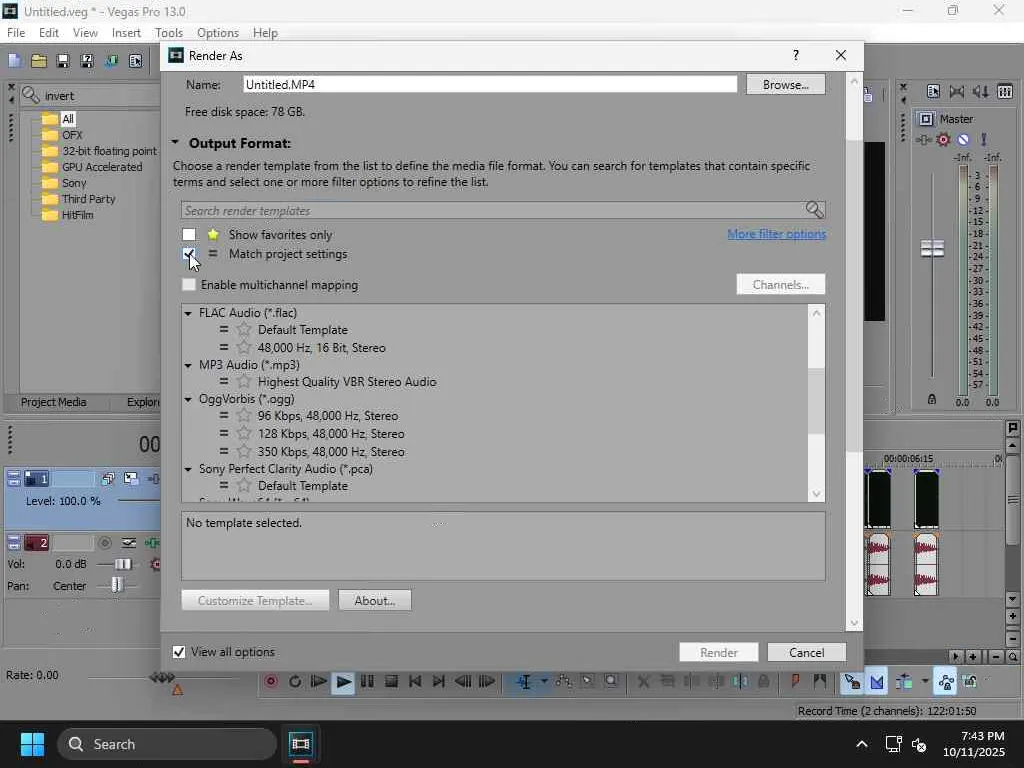Click search magnifier in render templates field
The width and height of the screenshot is (1024, 768).
point(814,210)
